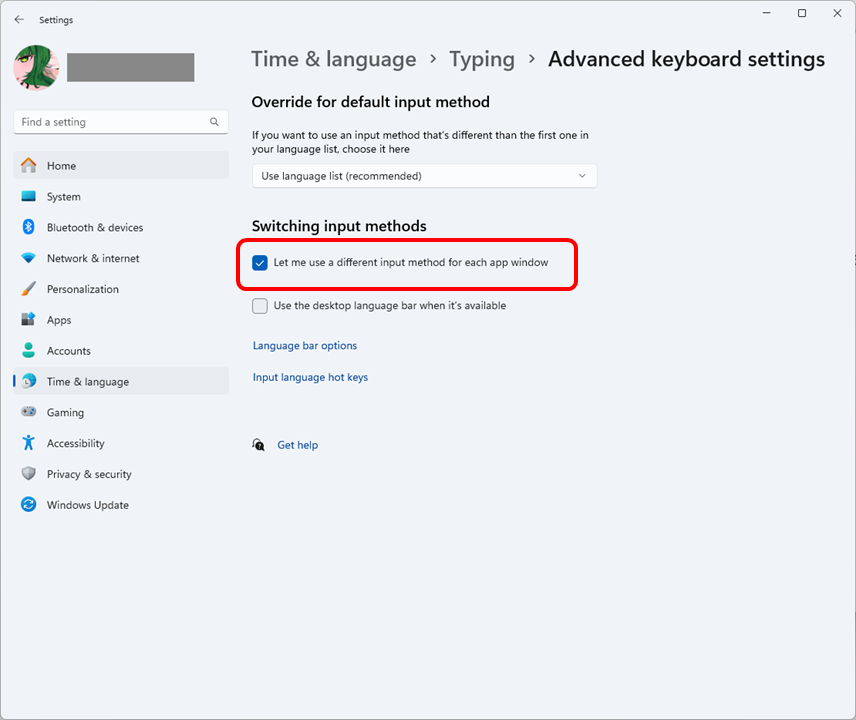The image size is (856, 720).
Task: Go to Typing in the breadcrumb
Action: 481,59
